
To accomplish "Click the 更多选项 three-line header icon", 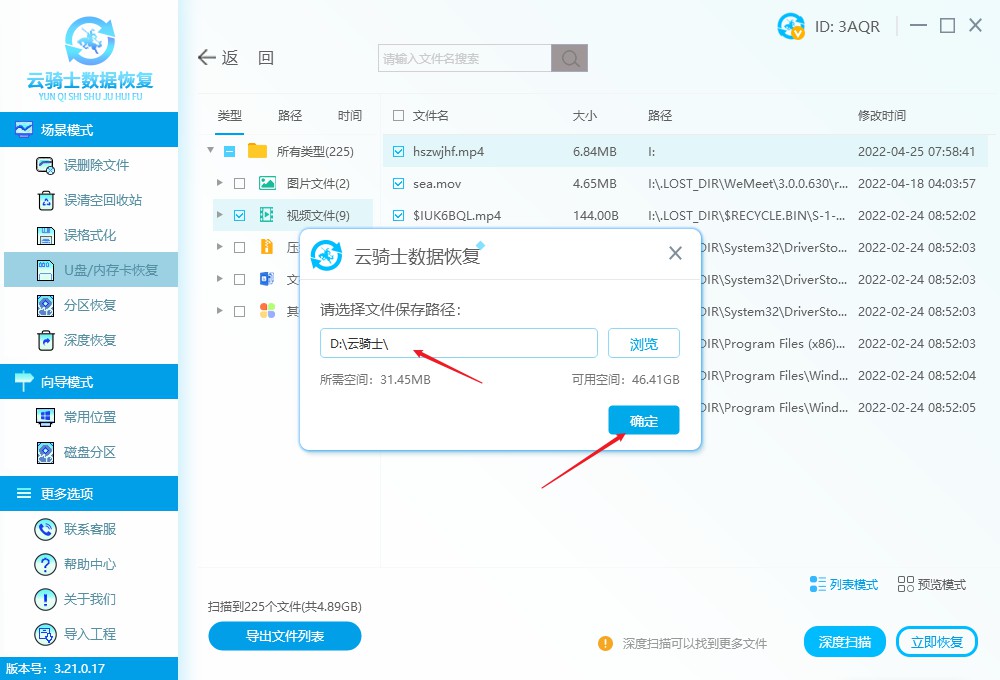I will click(24, 493).
